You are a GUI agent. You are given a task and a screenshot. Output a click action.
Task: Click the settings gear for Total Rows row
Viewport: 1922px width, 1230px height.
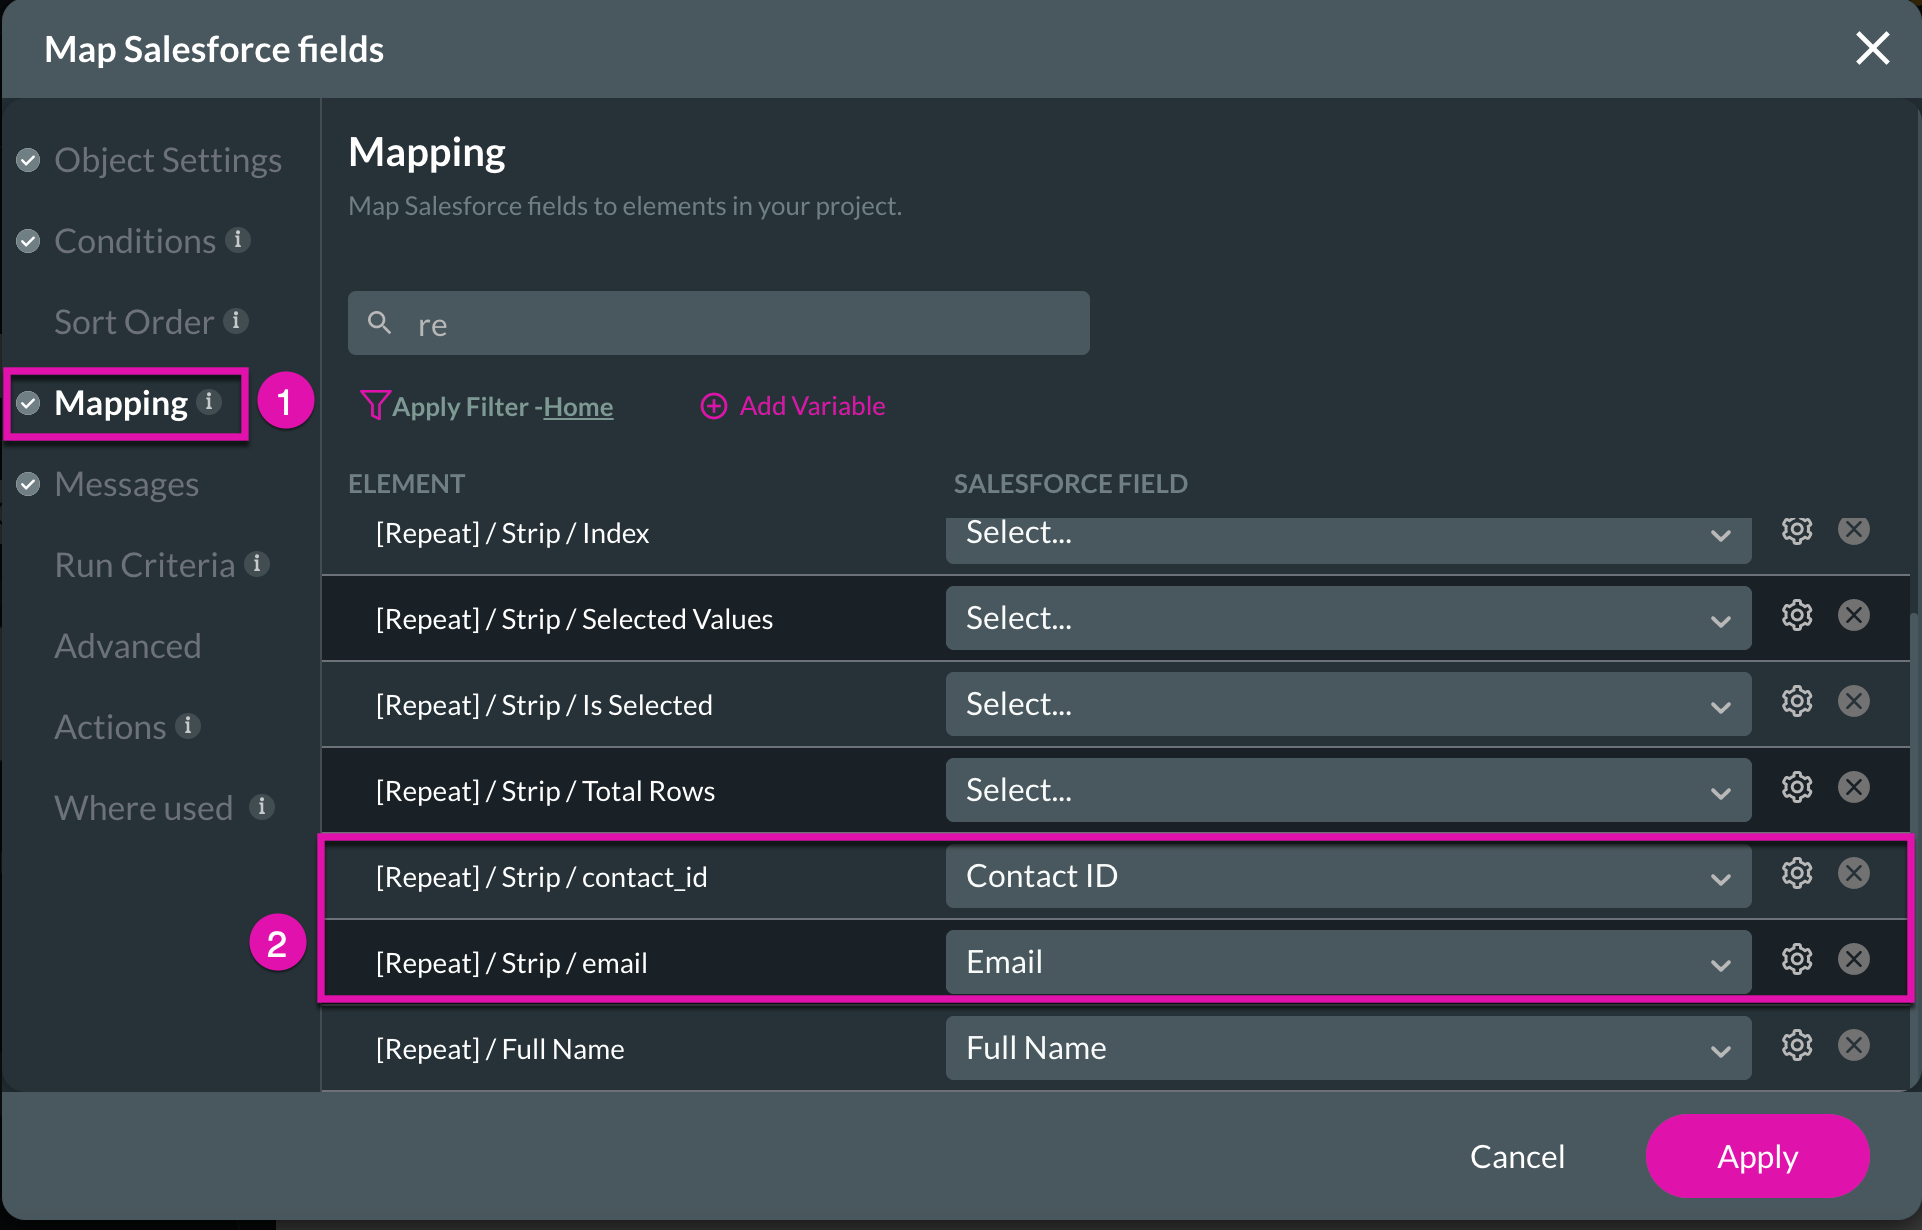click(1795, 787)
